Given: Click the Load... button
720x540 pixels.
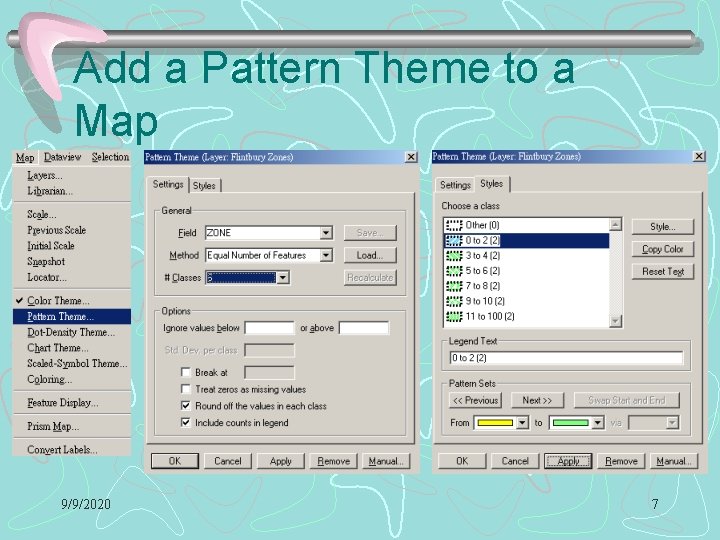Looking at the screenshot, I should point(370,255).
